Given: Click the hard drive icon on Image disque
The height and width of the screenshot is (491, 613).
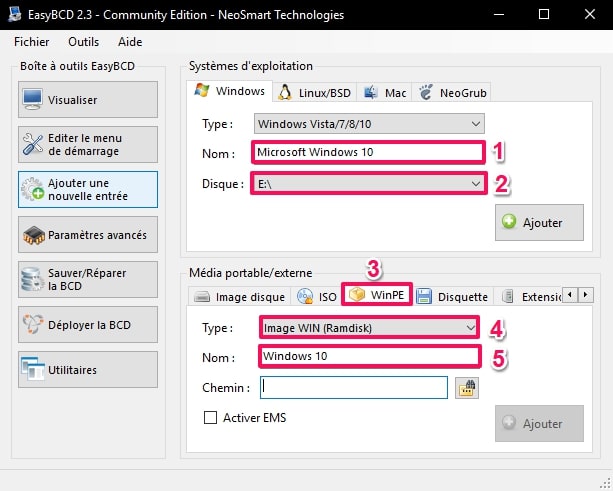Looking at the screenshot, I should [x=202, y=297].
